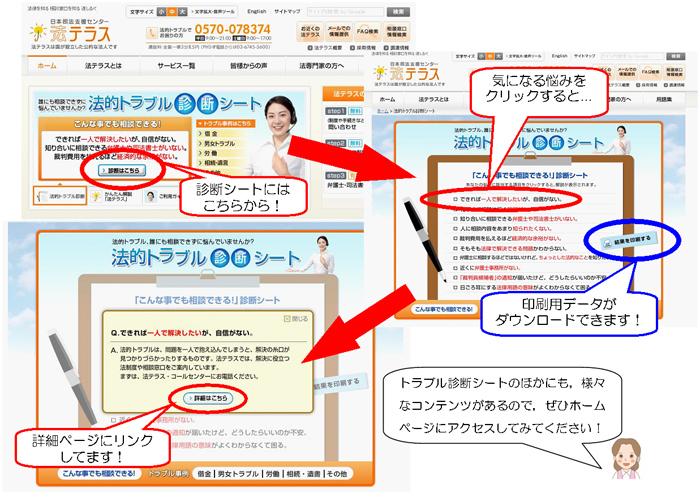Image resolution: width=700 pixels, height=497 pixels.
Task: Click 法テラス logo in right page
Action: (x=408, y=72)
